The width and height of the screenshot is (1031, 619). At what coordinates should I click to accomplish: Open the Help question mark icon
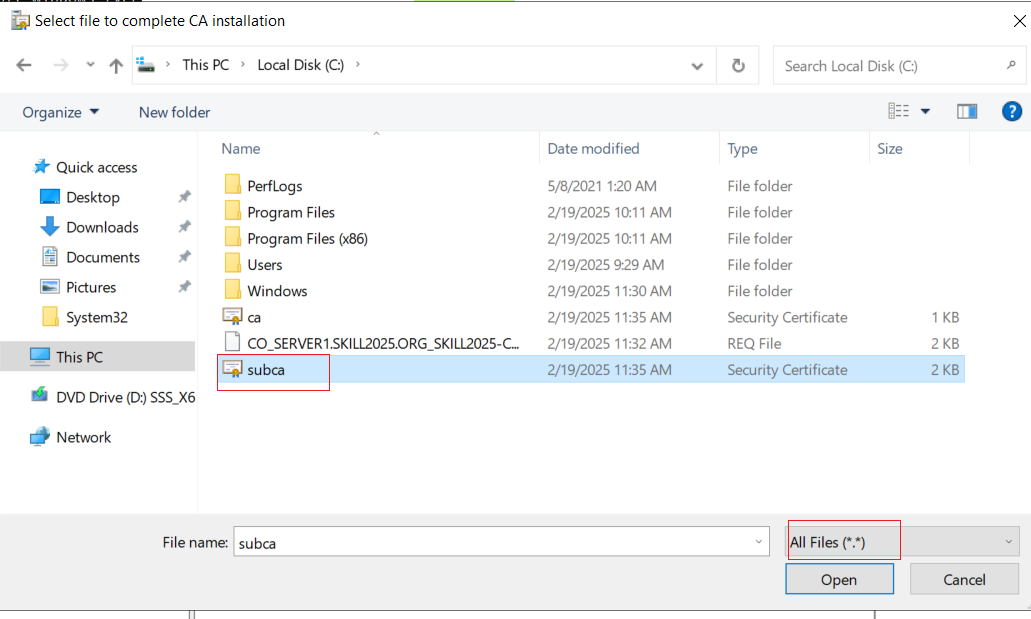coord(1011,111)
